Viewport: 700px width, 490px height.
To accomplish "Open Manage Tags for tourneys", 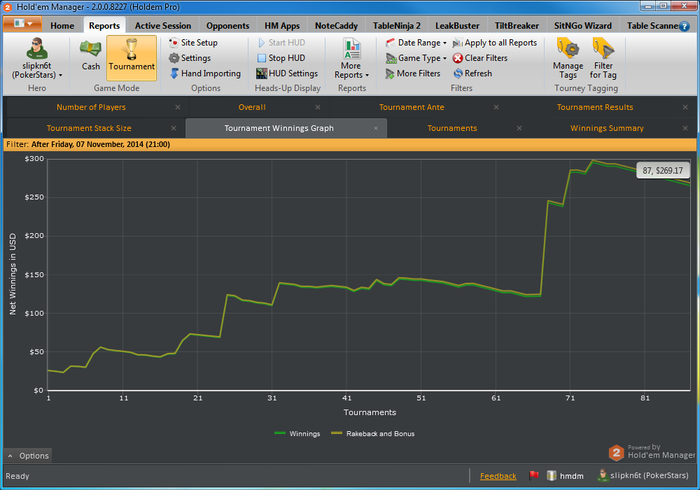I will click(x=568, y=58).
